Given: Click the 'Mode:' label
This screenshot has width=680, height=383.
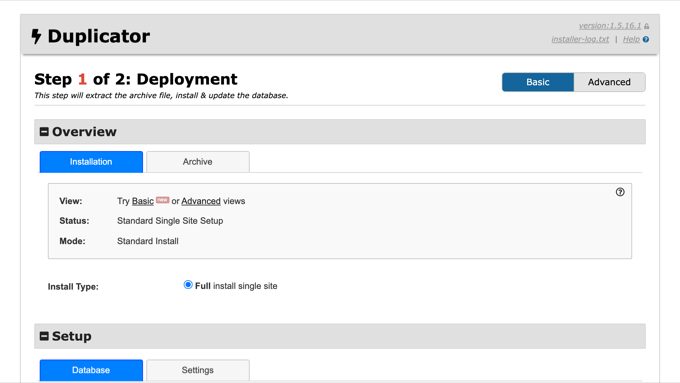Looking at the screenshot, I should coord(72,241).
